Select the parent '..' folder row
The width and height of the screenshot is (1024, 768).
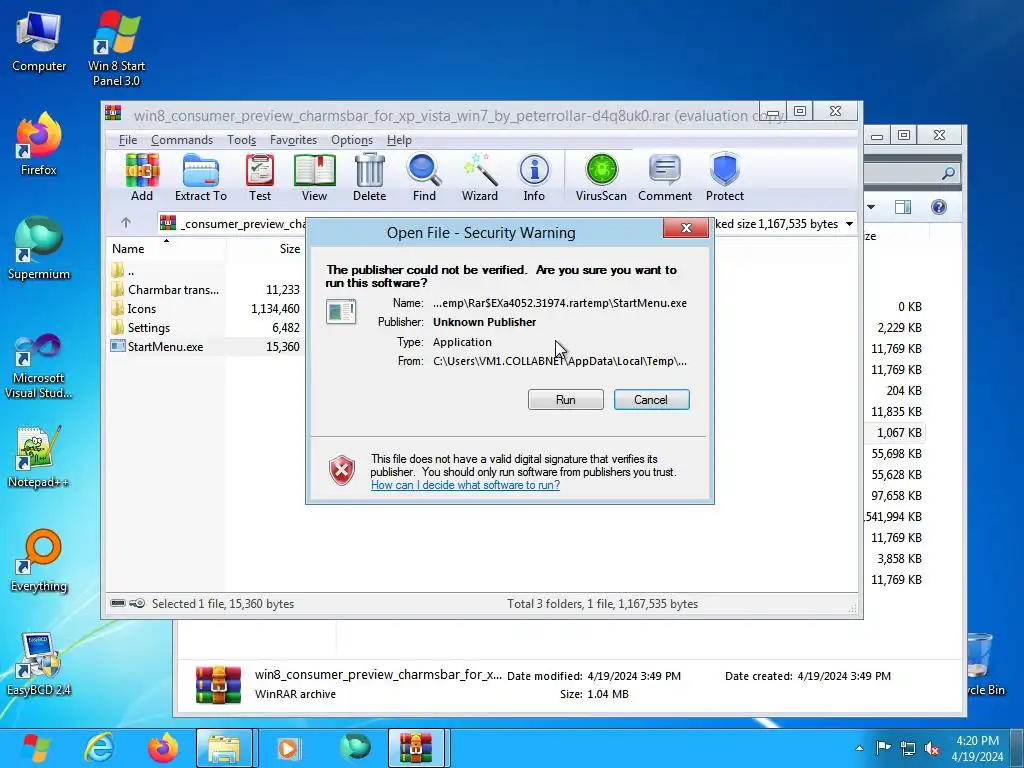click(x=205, y=271)
